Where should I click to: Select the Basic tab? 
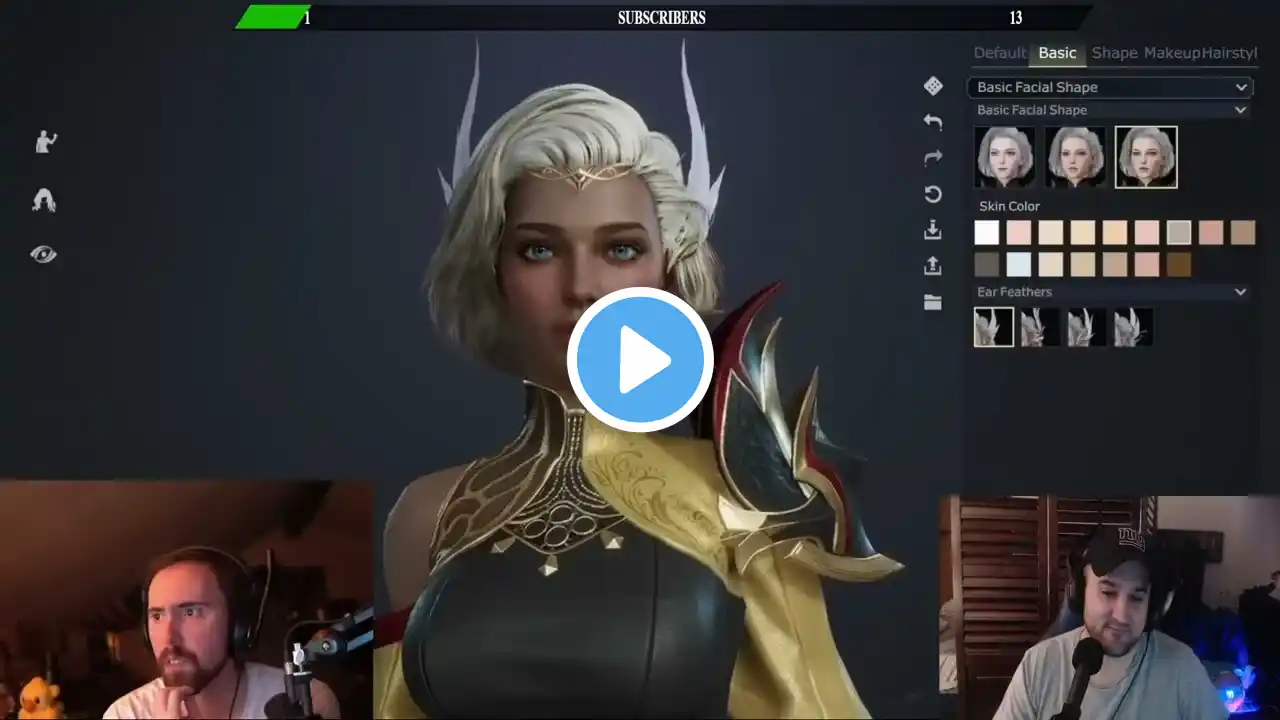tap(1057, 53)
